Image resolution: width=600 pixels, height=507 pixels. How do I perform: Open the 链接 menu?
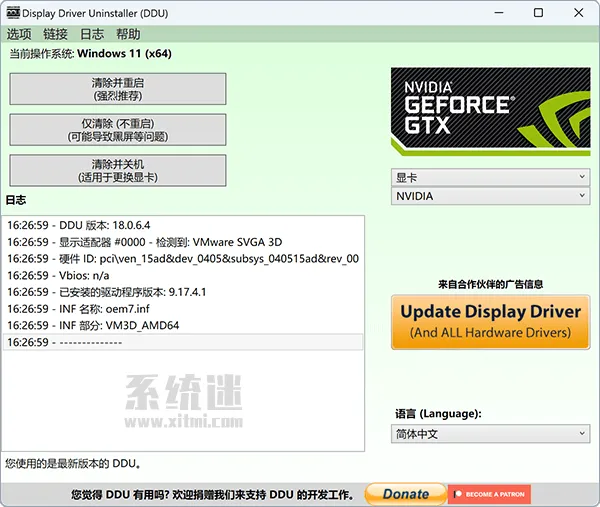[55, 34]
